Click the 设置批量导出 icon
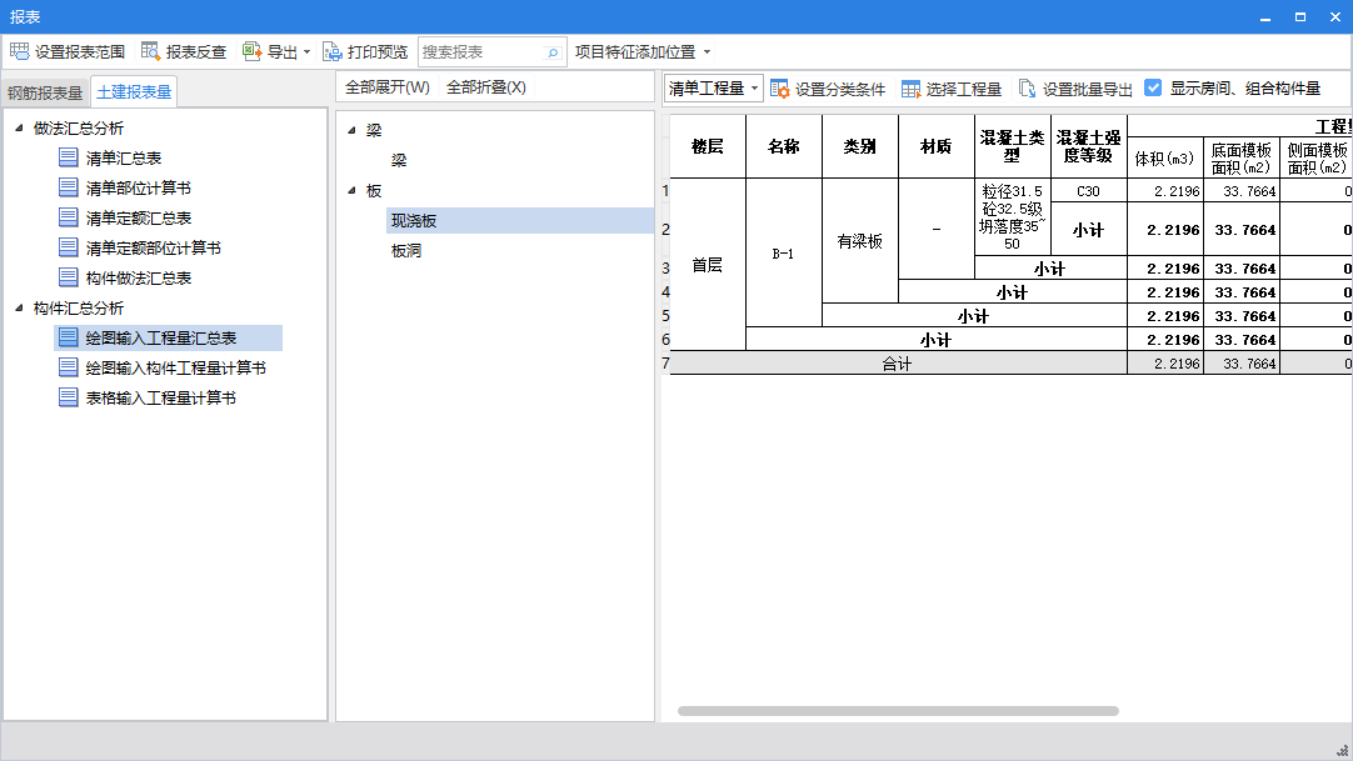This screenshot has height=761, width=1353. point(1027,89)
